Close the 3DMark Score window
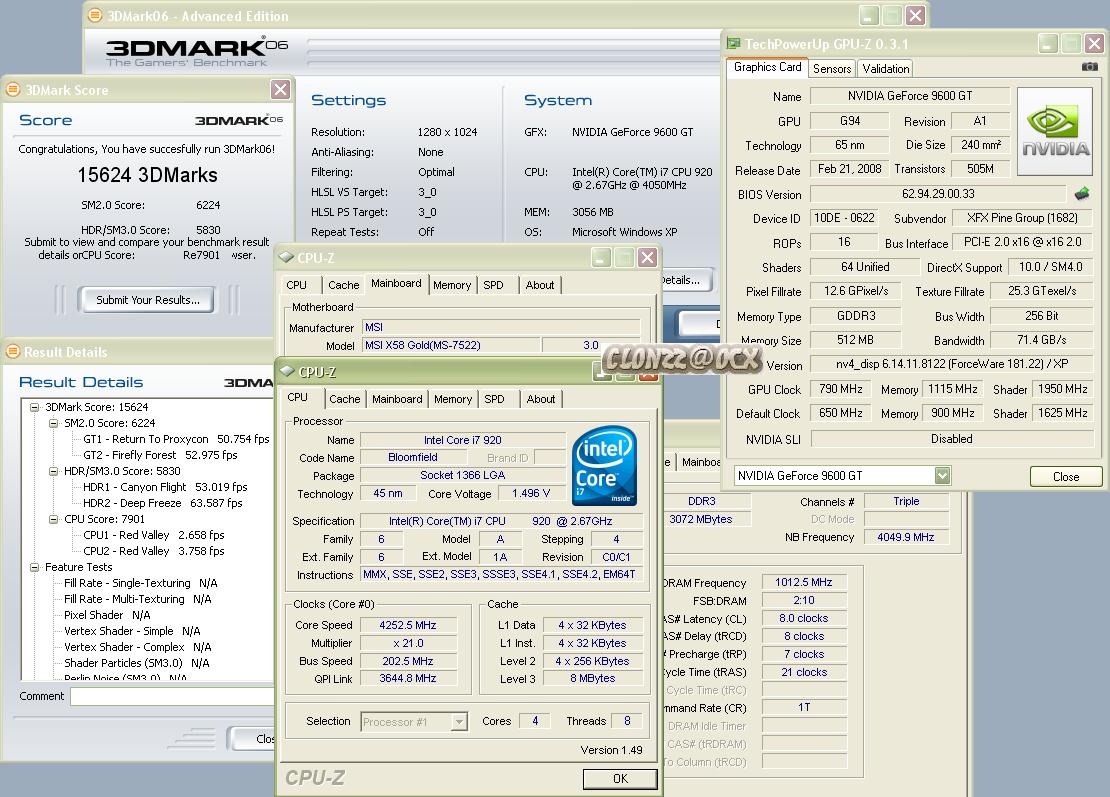The image size is (1110, 797). point(280,89)
